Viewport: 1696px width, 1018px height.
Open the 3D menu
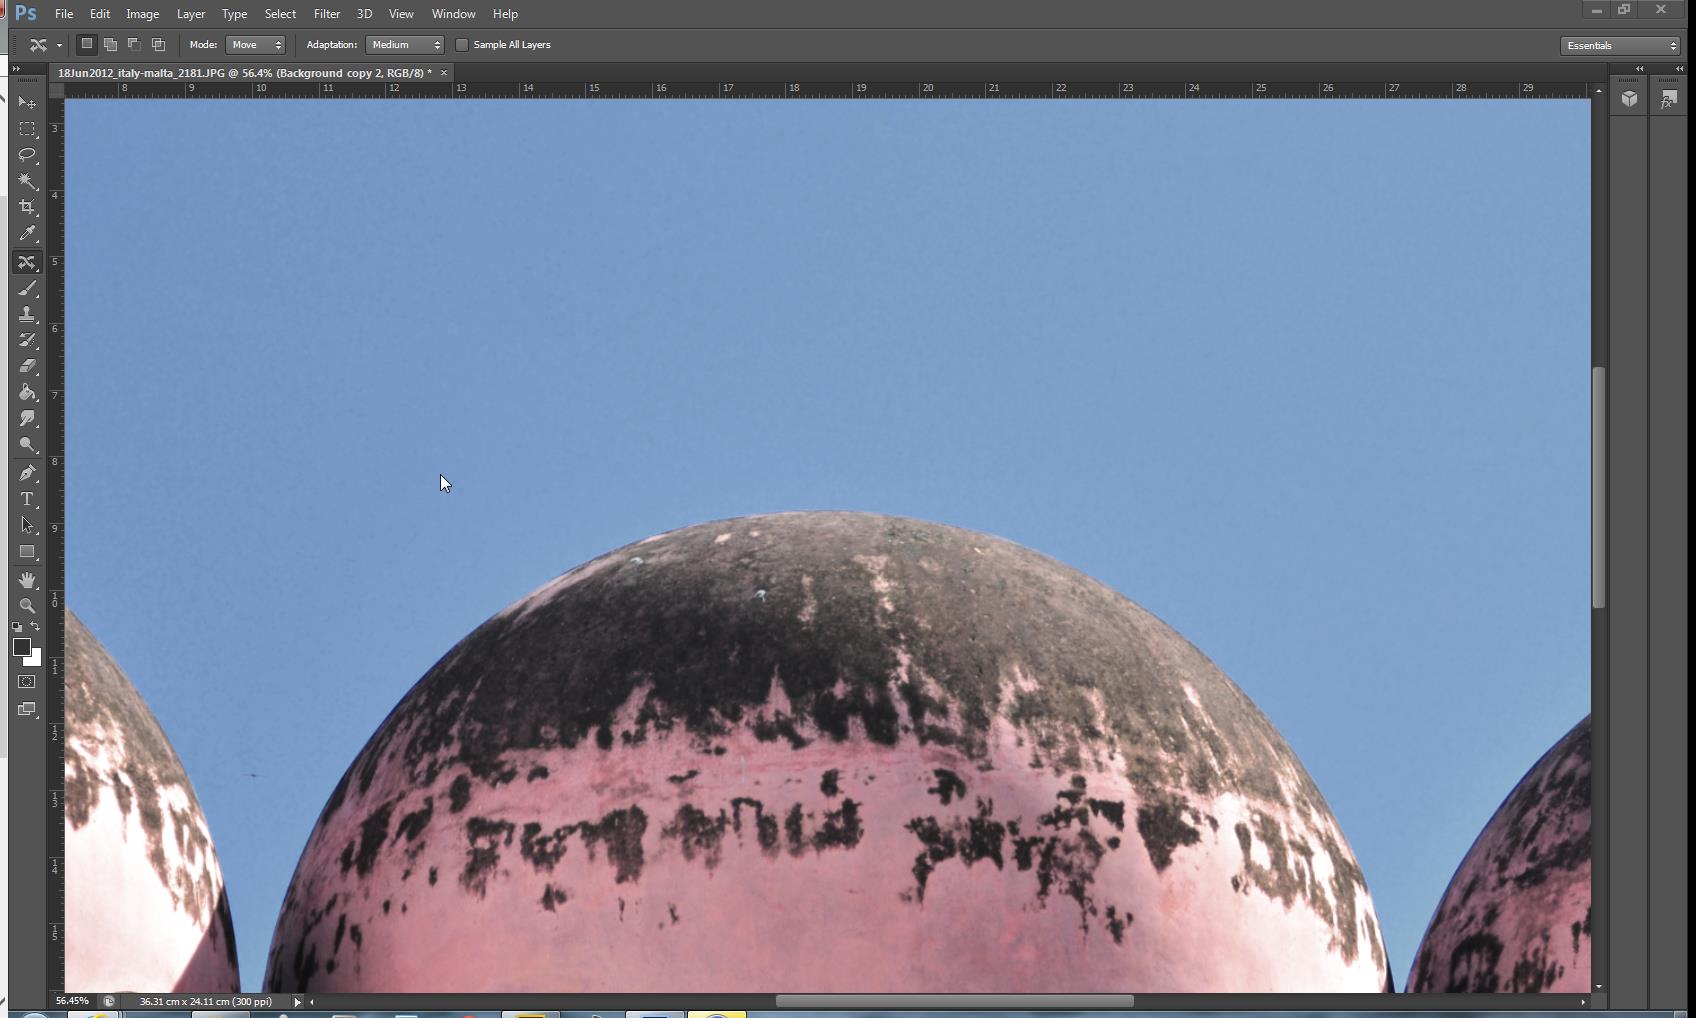pos(365,14)
